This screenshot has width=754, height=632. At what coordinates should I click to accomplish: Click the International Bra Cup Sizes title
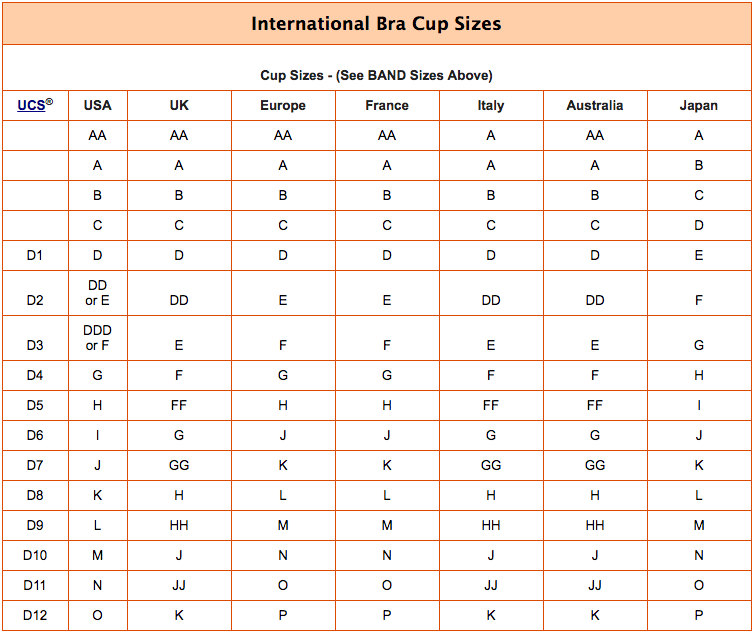coord(376,24)
